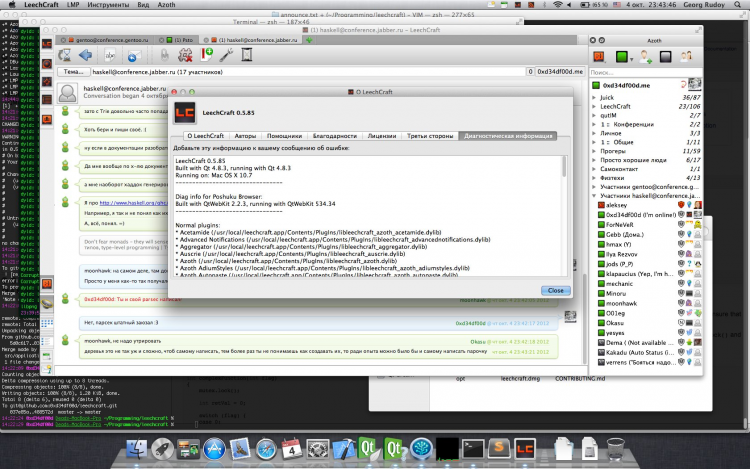Click the 0xd34df00d.me nickname field
Viewport: 750px width, 469px height.
560,72
